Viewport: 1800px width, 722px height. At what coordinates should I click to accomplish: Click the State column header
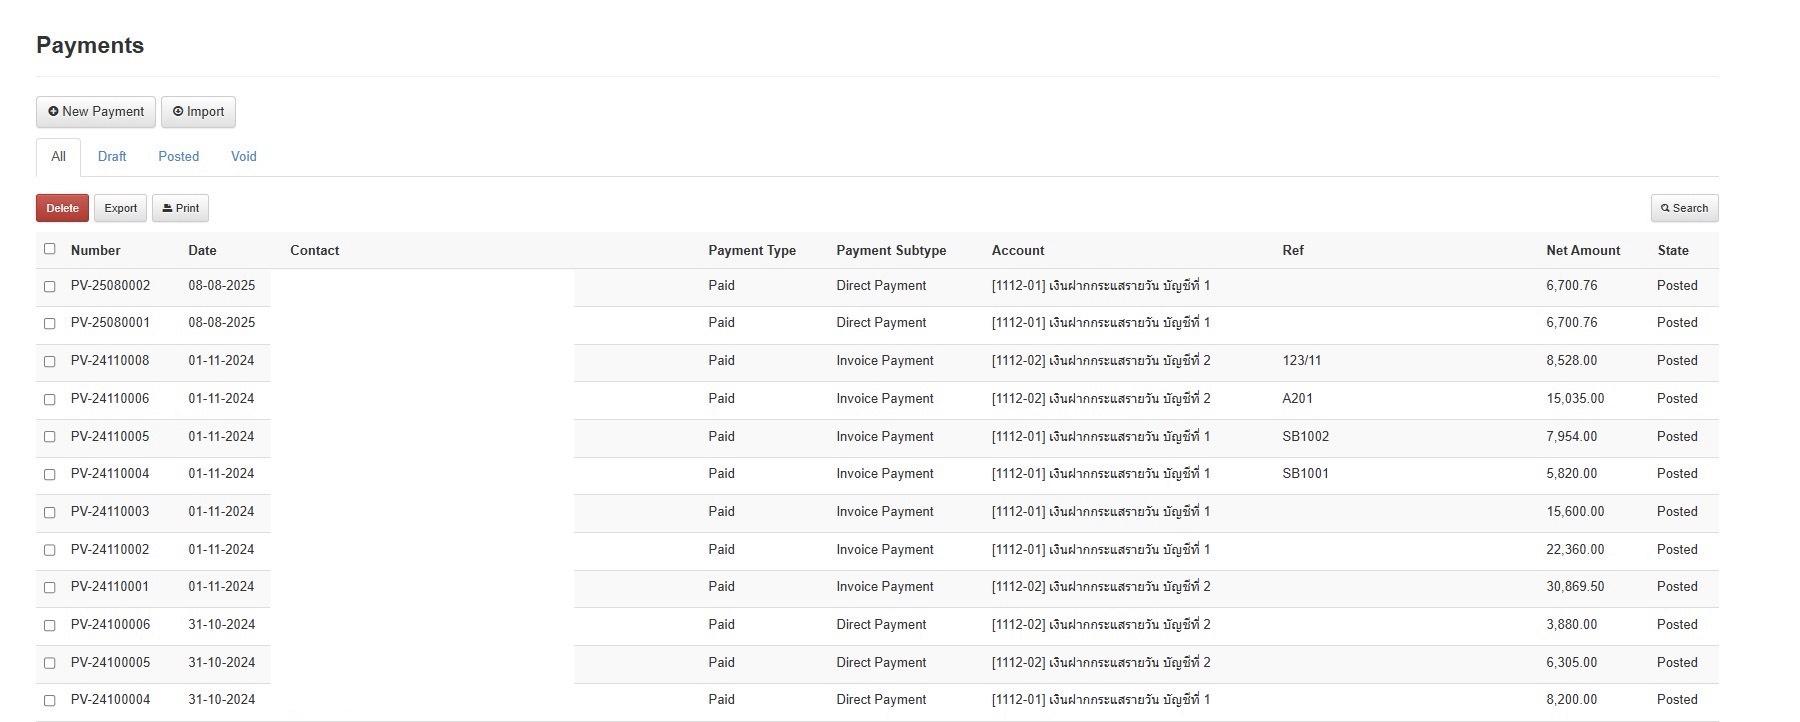tap(1672, 251)
